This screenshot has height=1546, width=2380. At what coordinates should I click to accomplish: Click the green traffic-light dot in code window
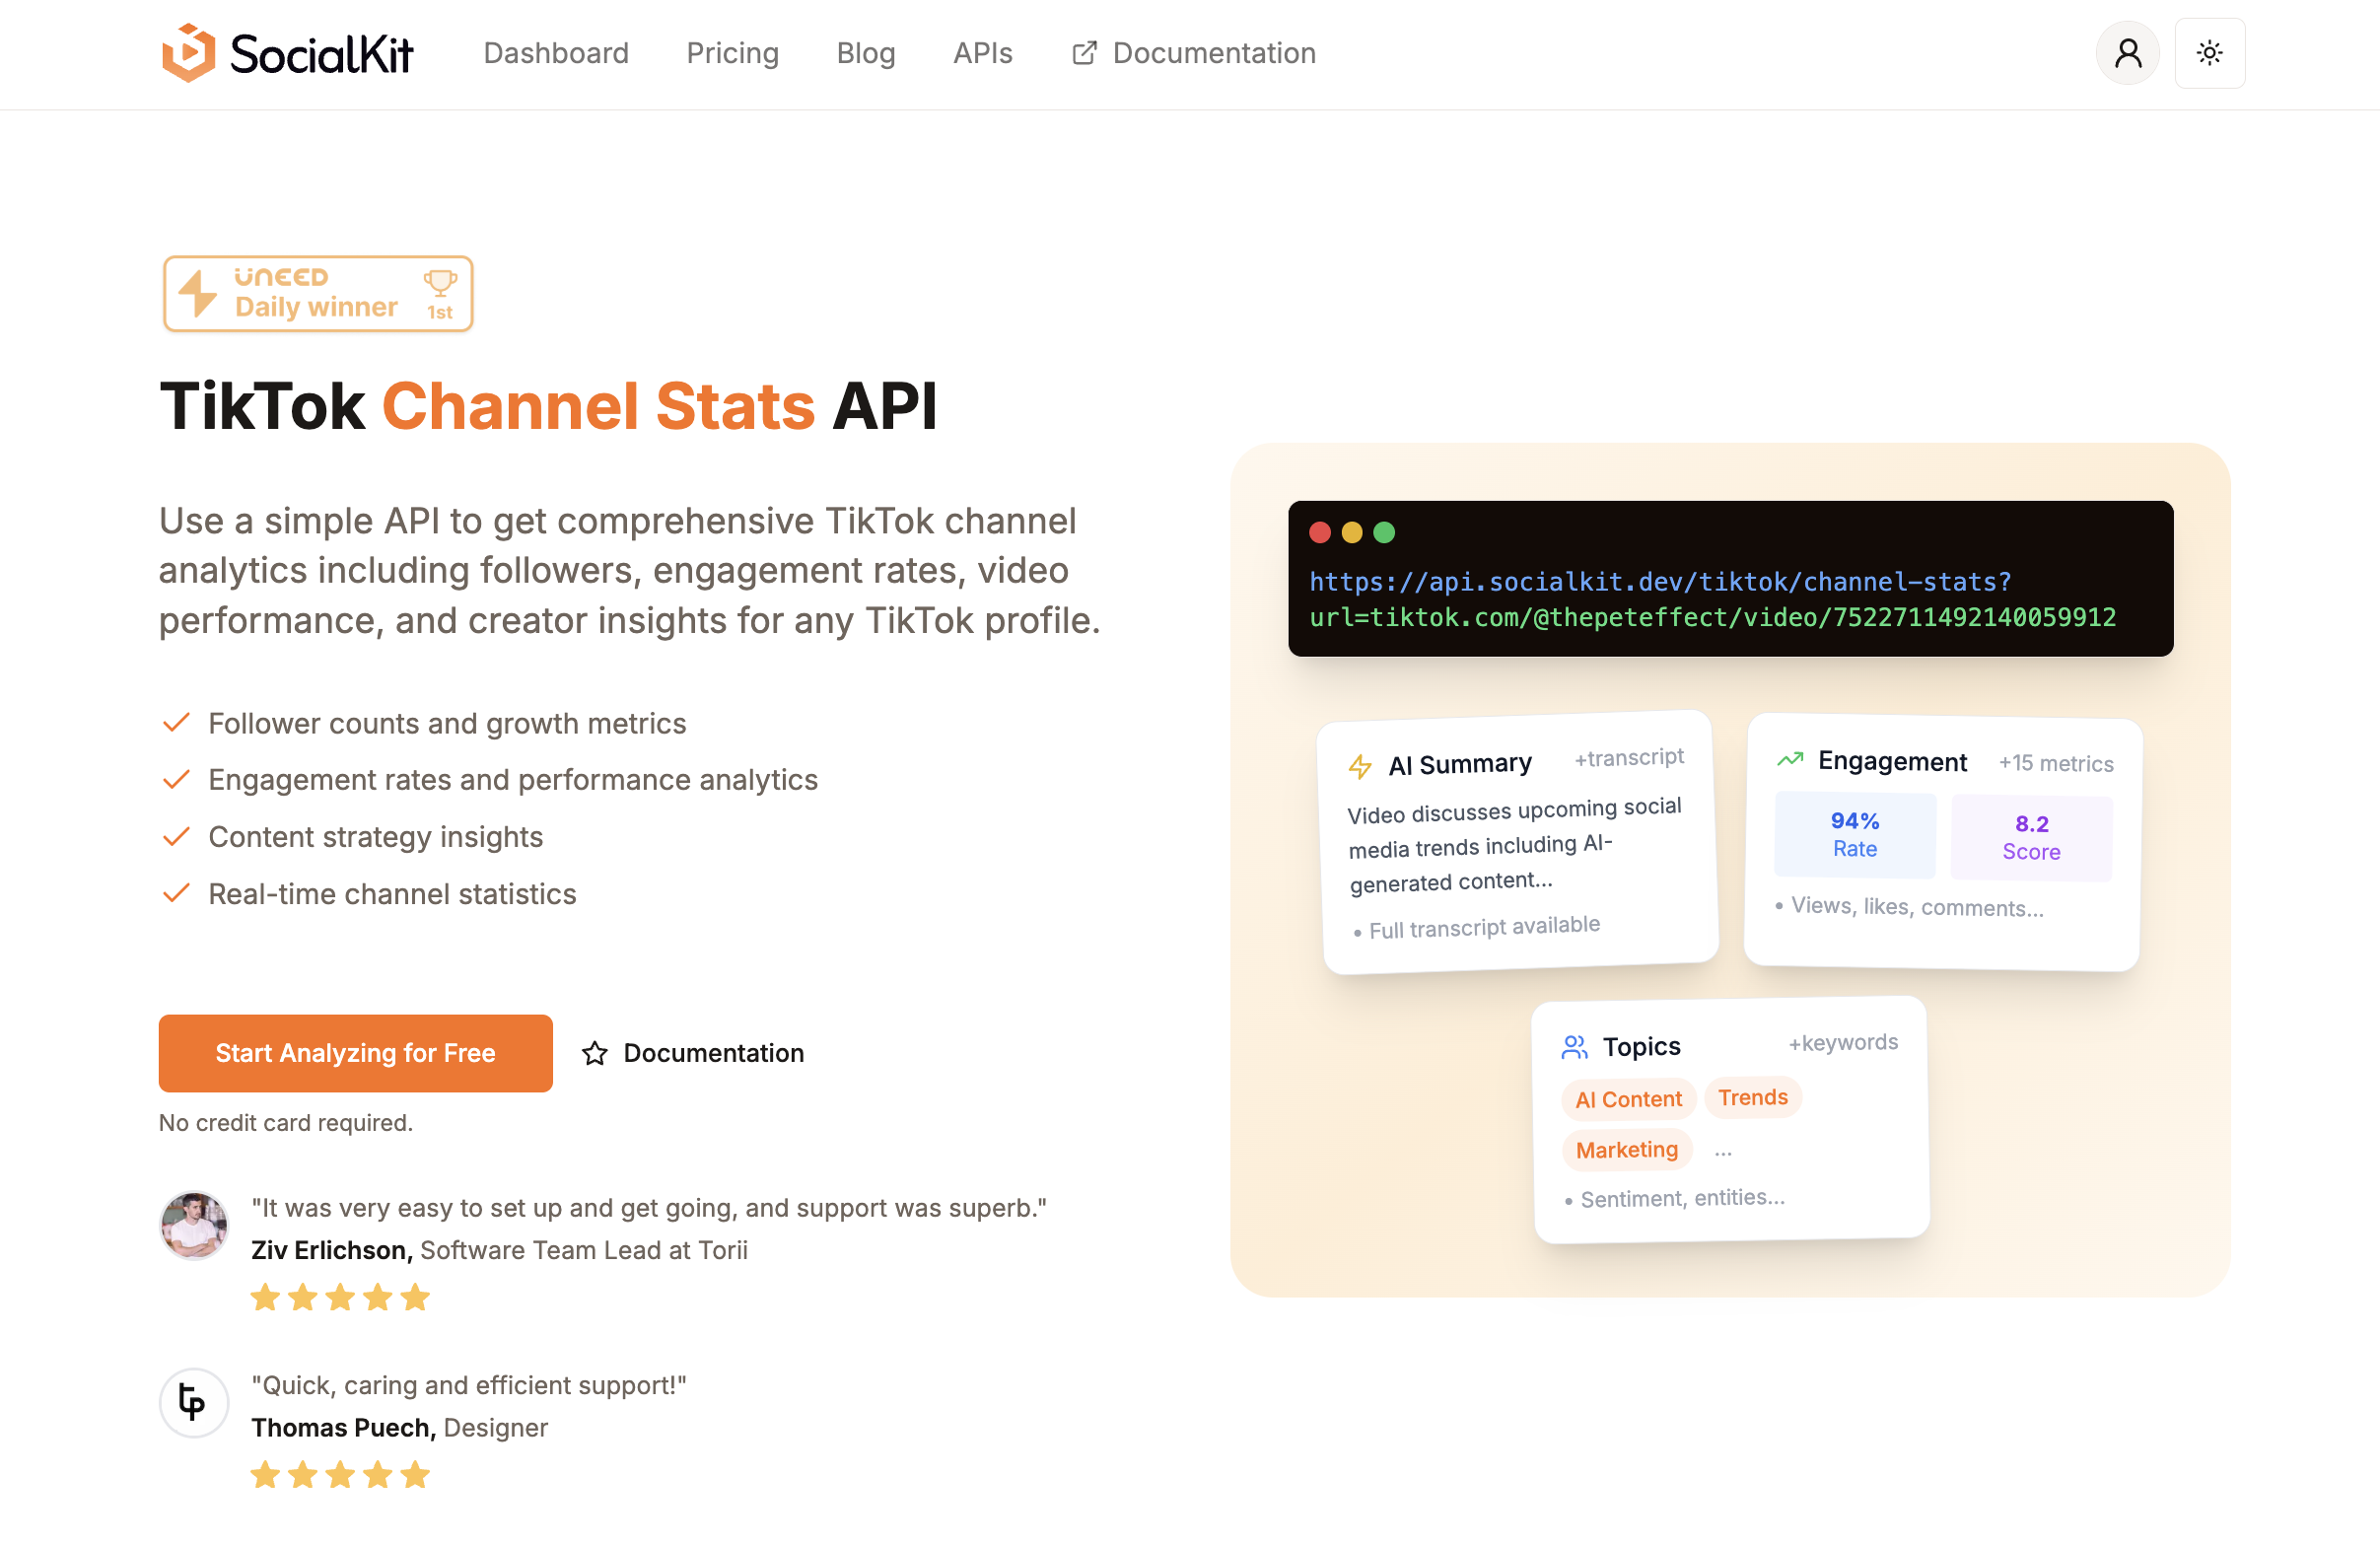tap(1384, 532)
